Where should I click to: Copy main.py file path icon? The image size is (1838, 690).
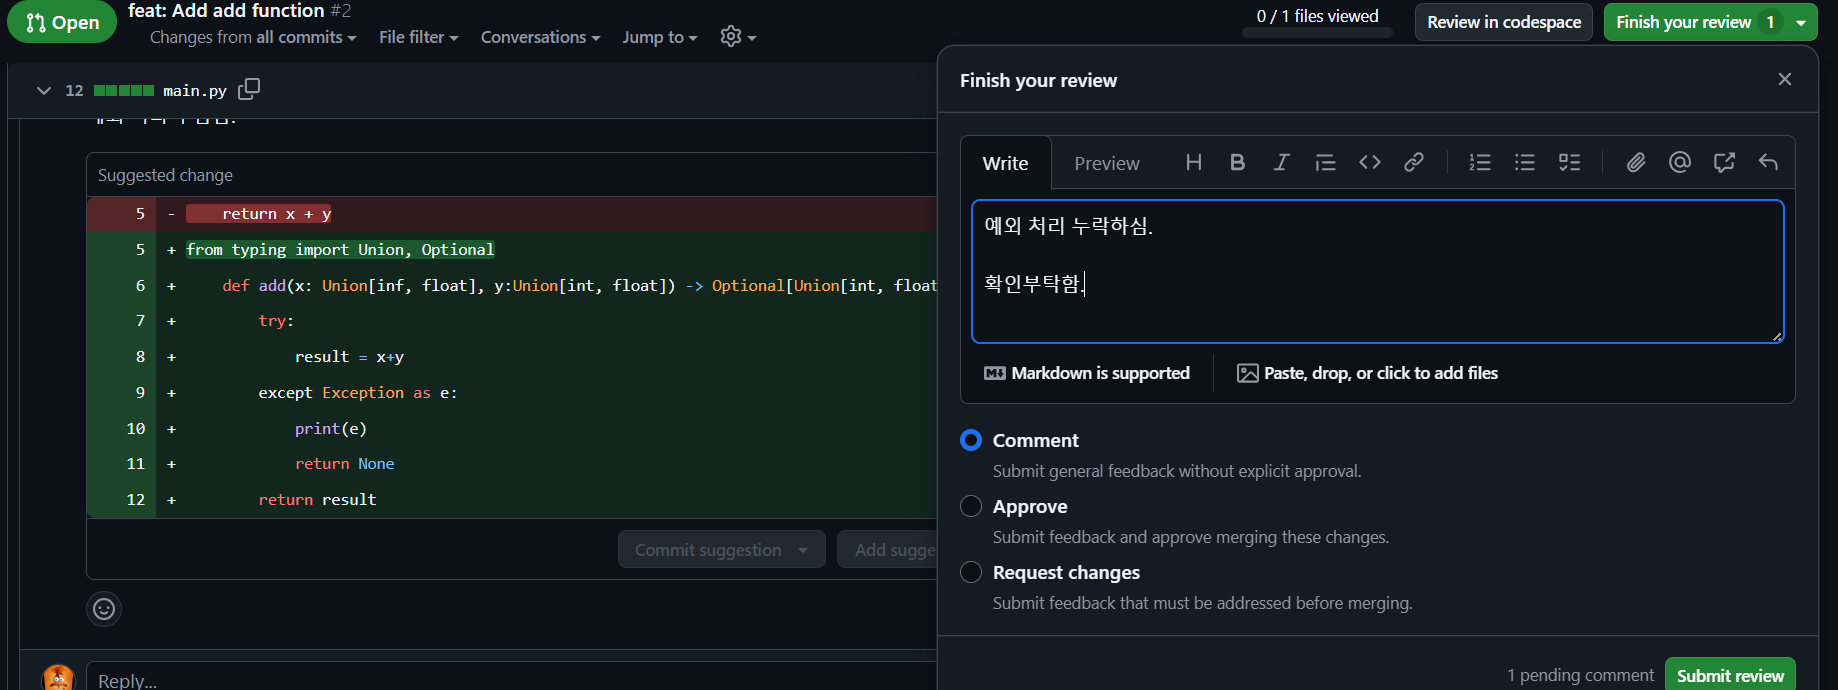pyautogui.click(x=249, y=89)
